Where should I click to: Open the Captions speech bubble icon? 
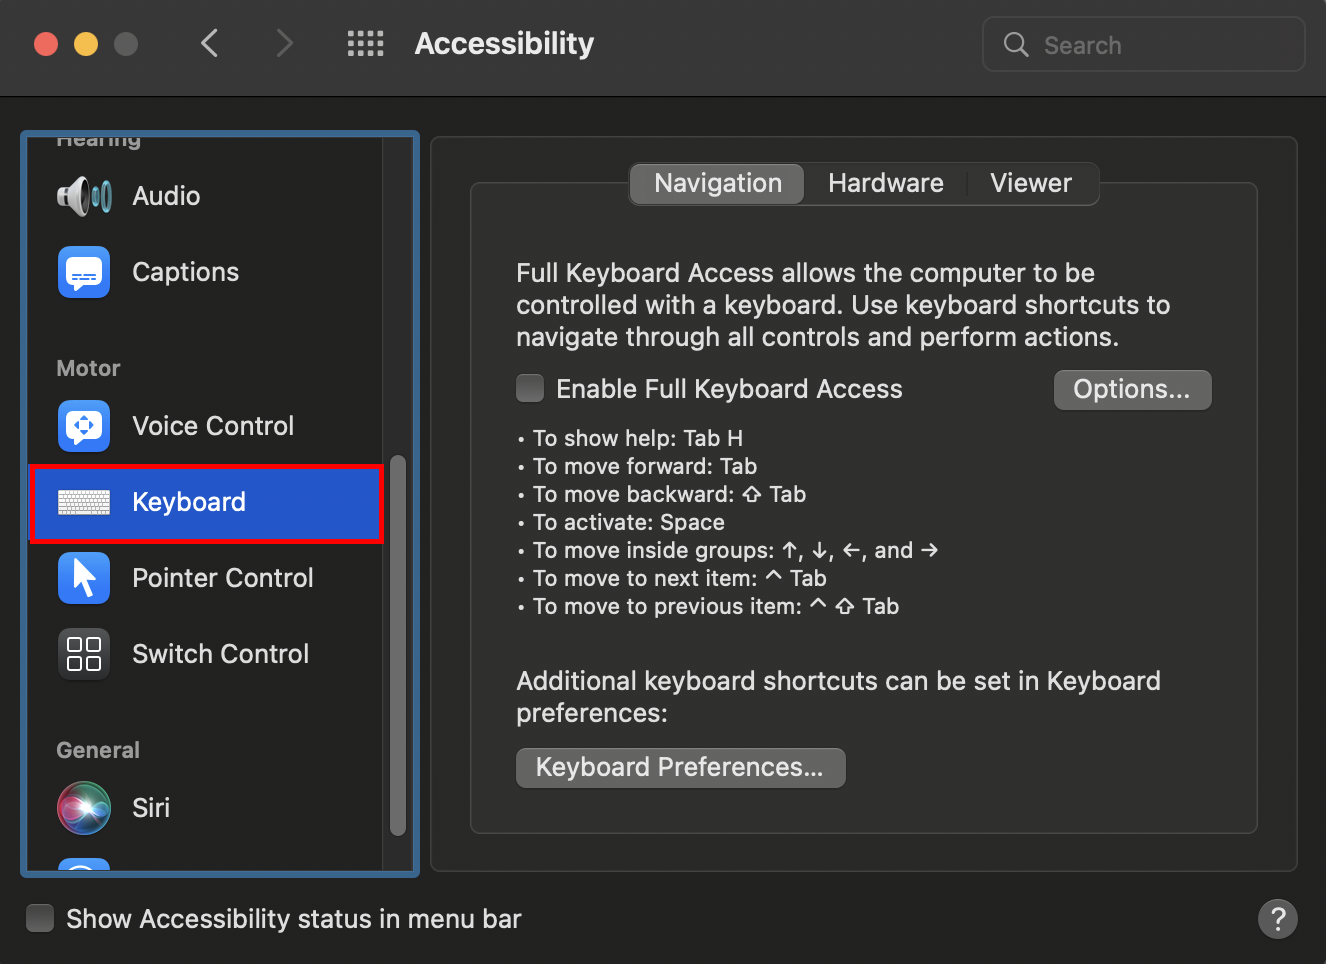84,272
